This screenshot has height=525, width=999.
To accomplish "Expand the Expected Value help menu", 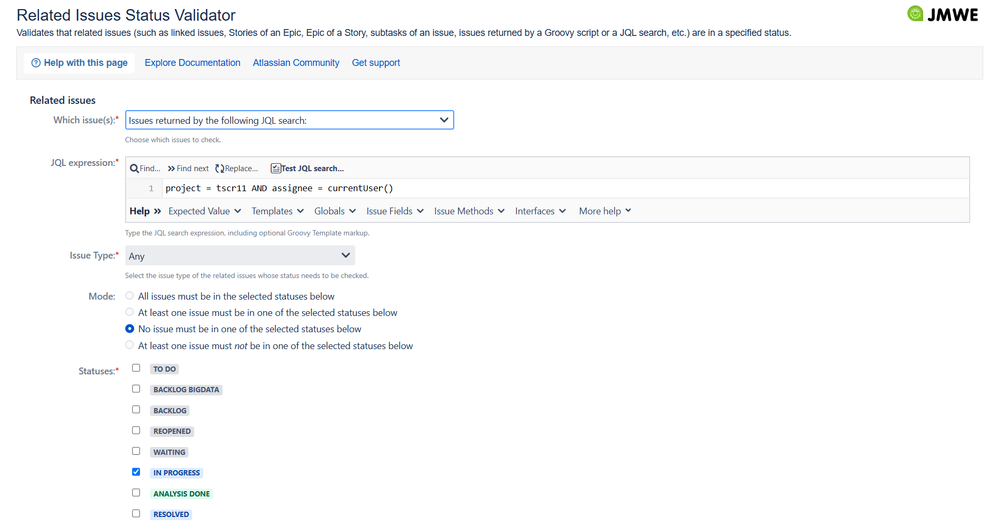I will pos(205,211).
